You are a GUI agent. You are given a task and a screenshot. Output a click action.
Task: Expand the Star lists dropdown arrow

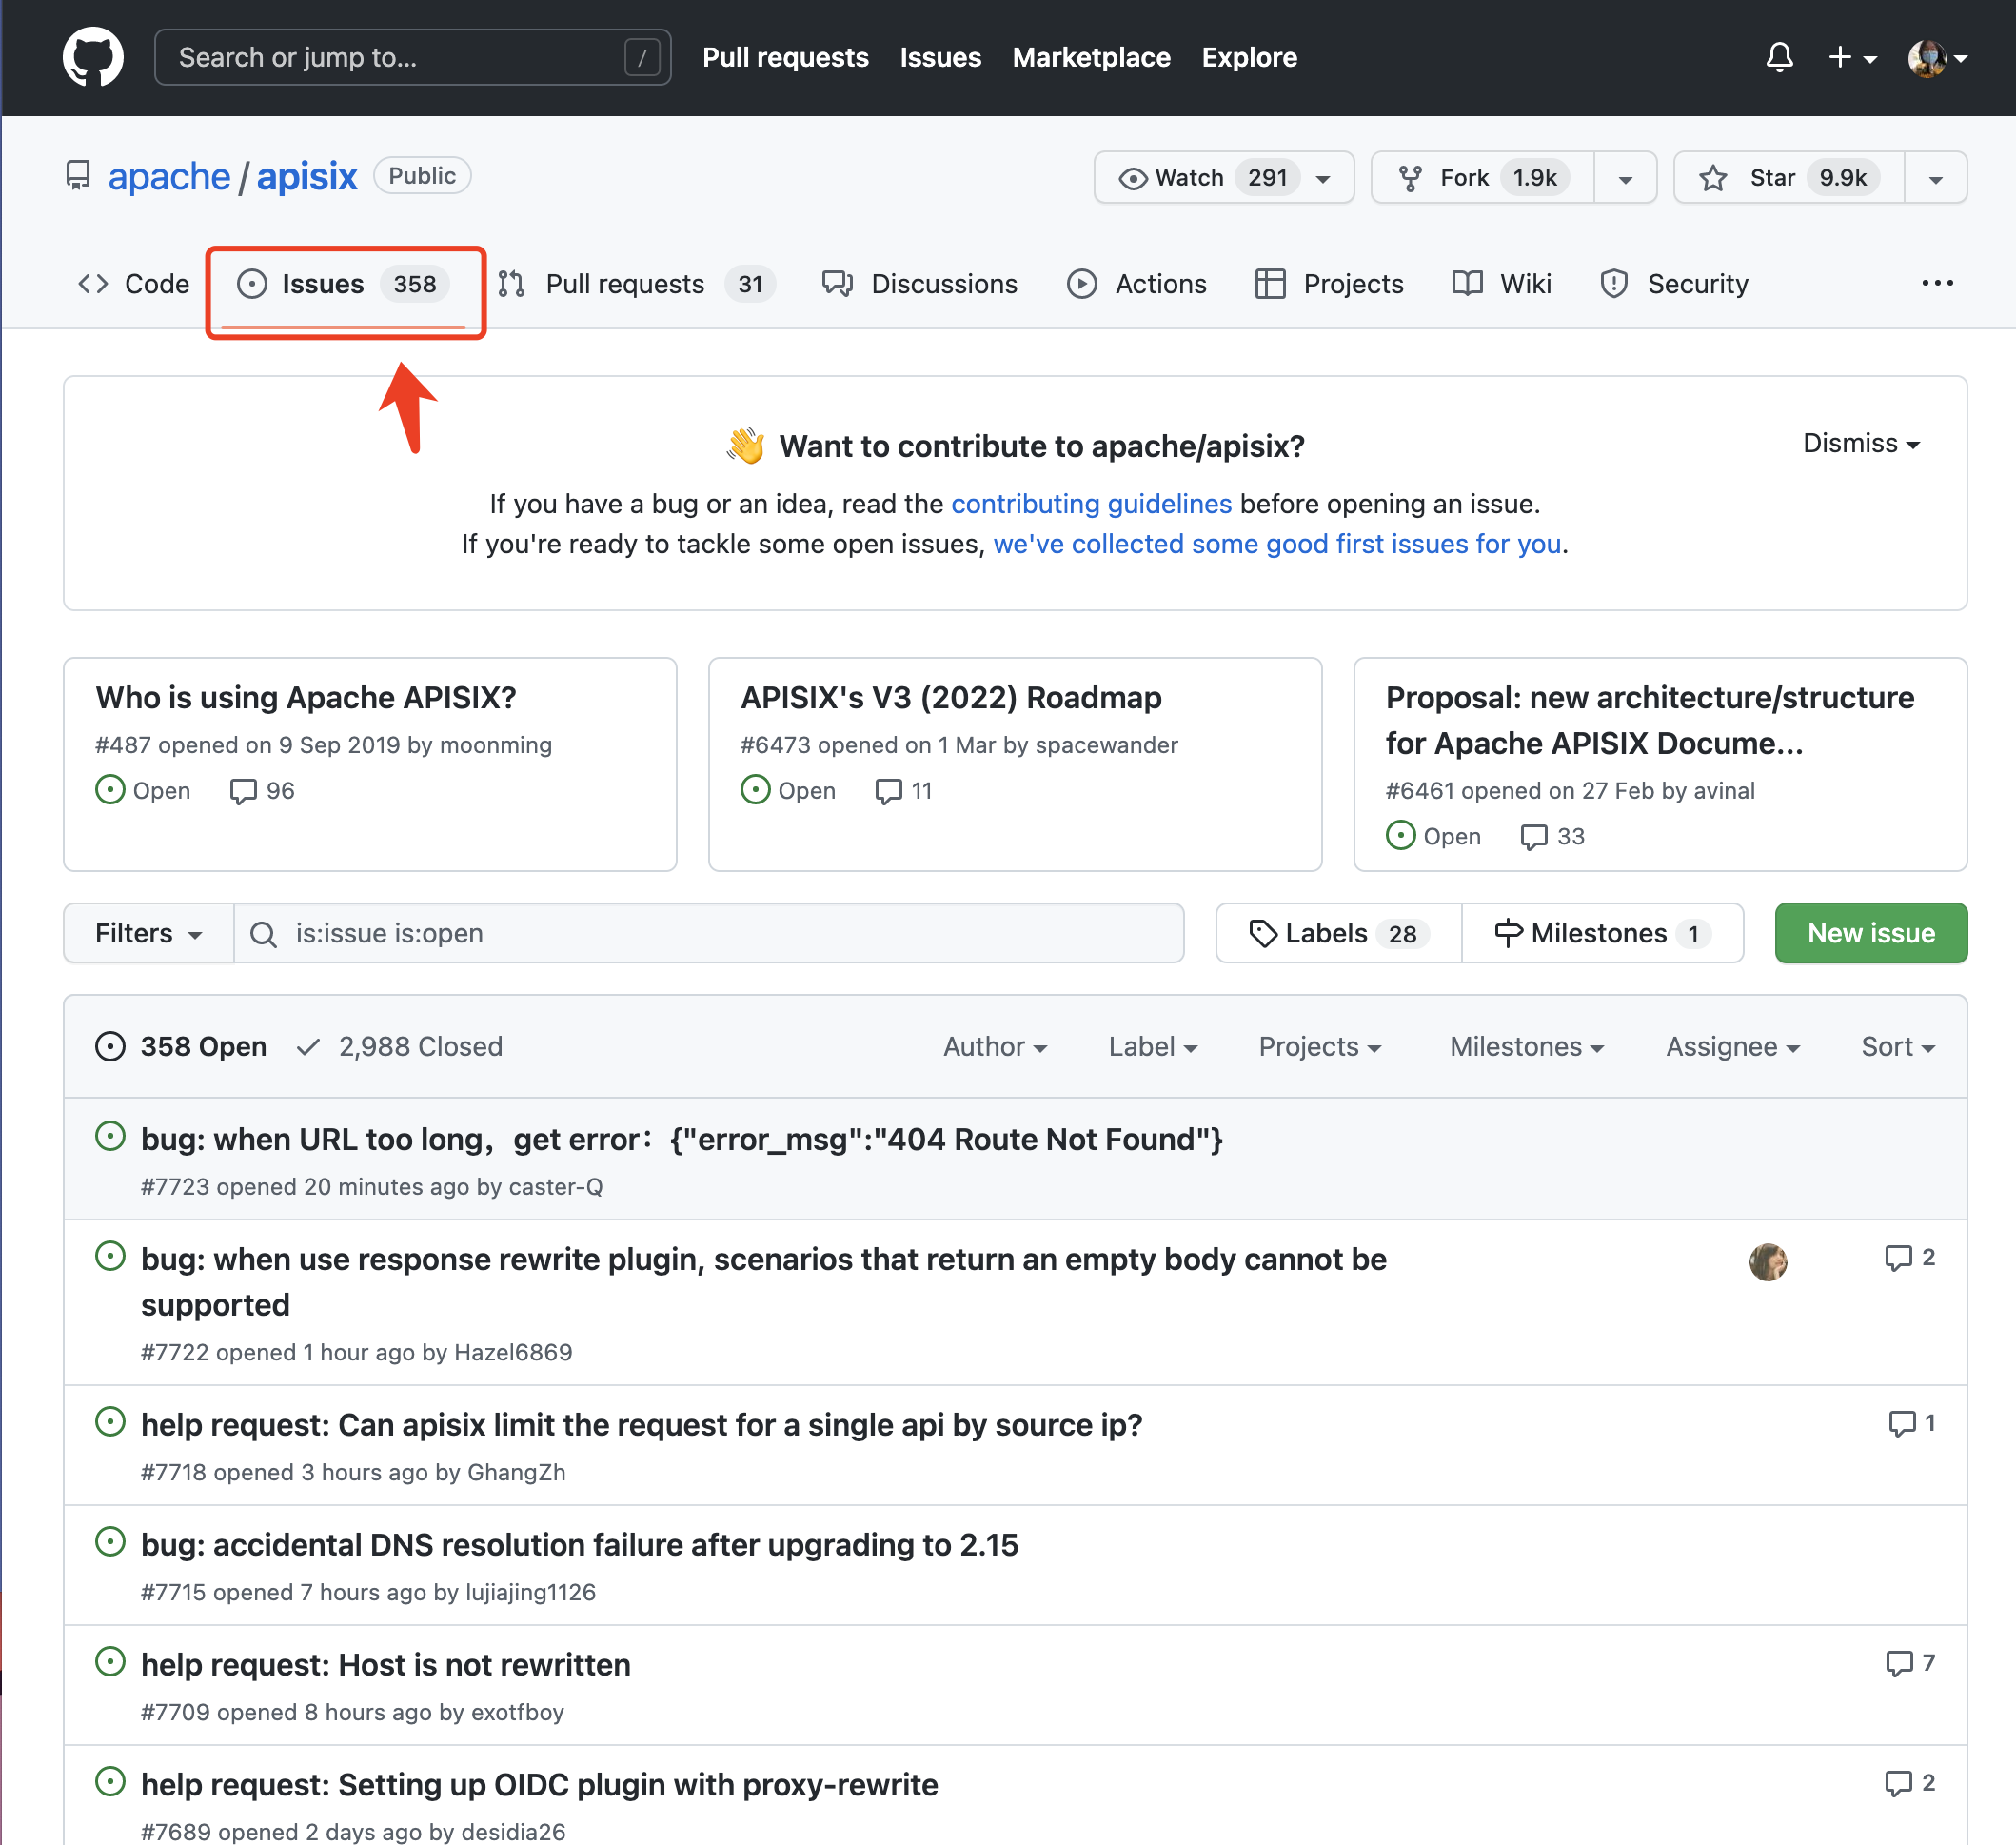[x=1936, y=178]
